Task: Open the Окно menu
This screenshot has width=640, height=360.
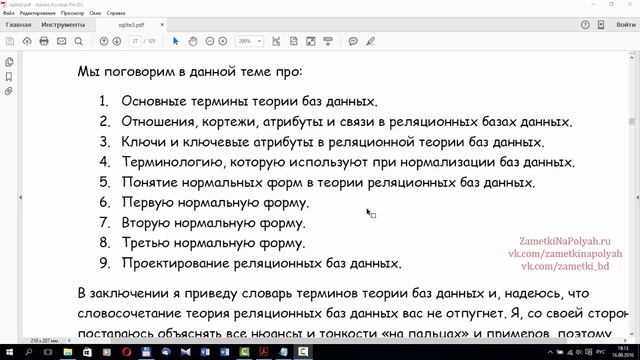Action: pos(95,13)
